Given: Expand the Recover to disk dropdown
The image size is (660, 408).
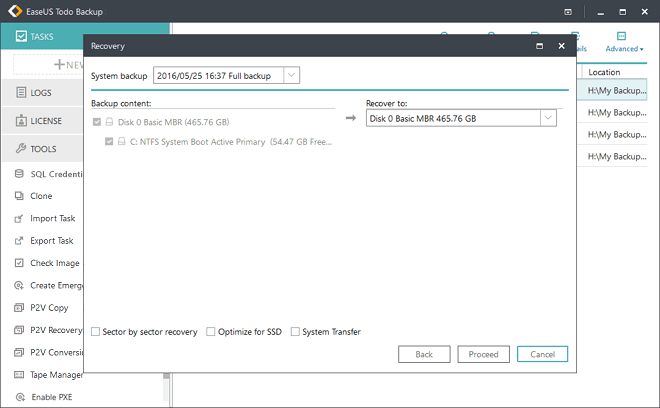Looking at the screenshot, I should (x=548, y=118).
